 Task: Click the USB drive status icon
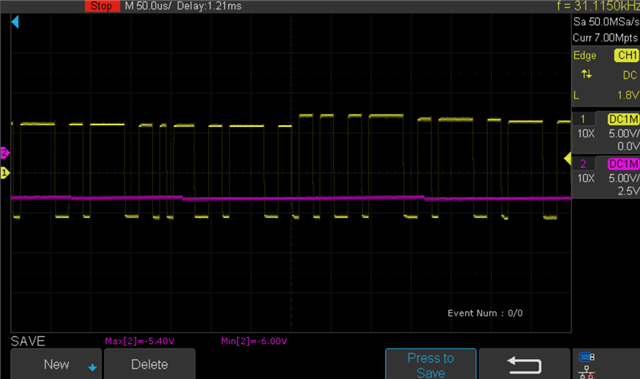coord(587,357)
